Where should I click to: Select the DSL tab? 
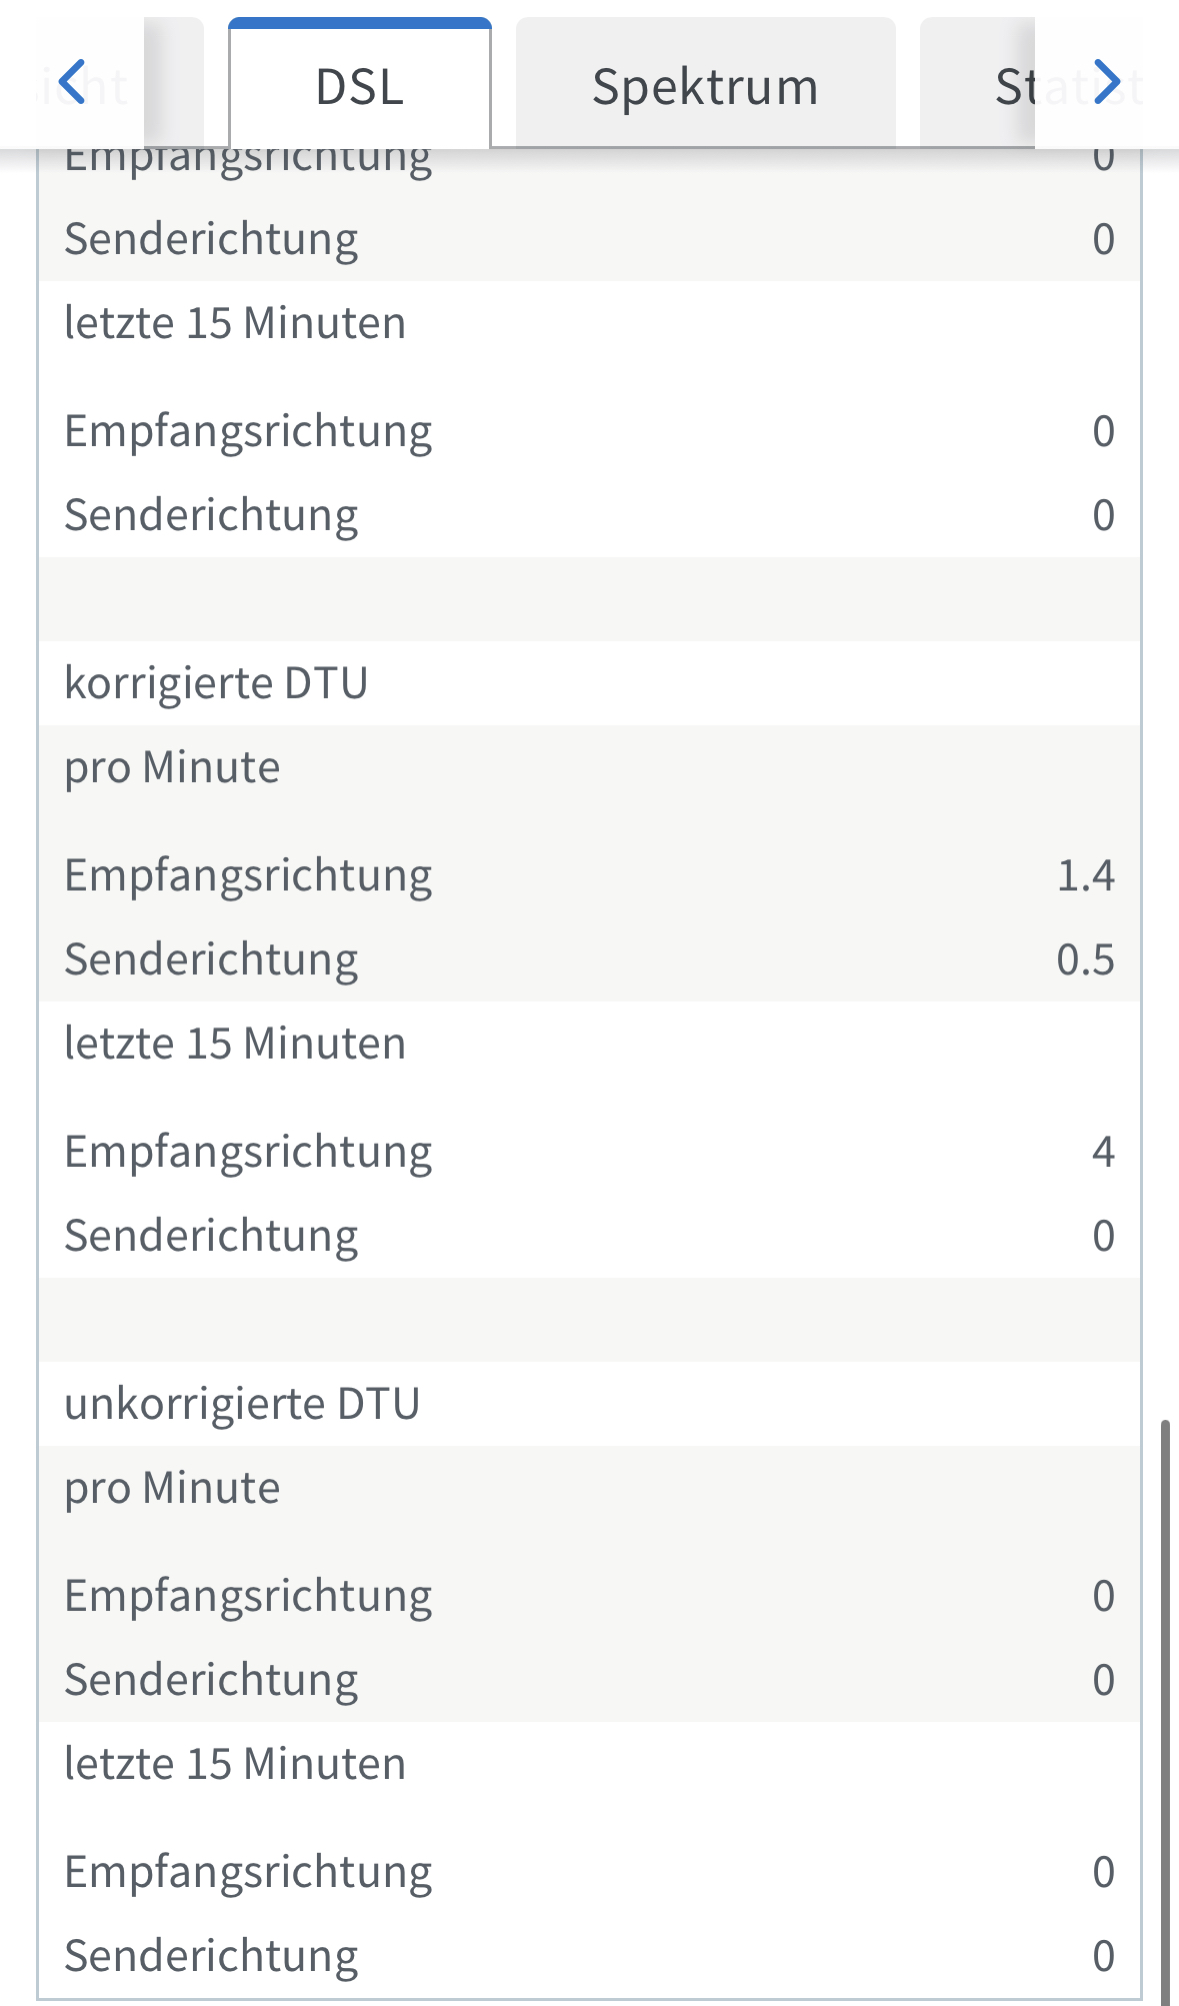pos(359,87)
